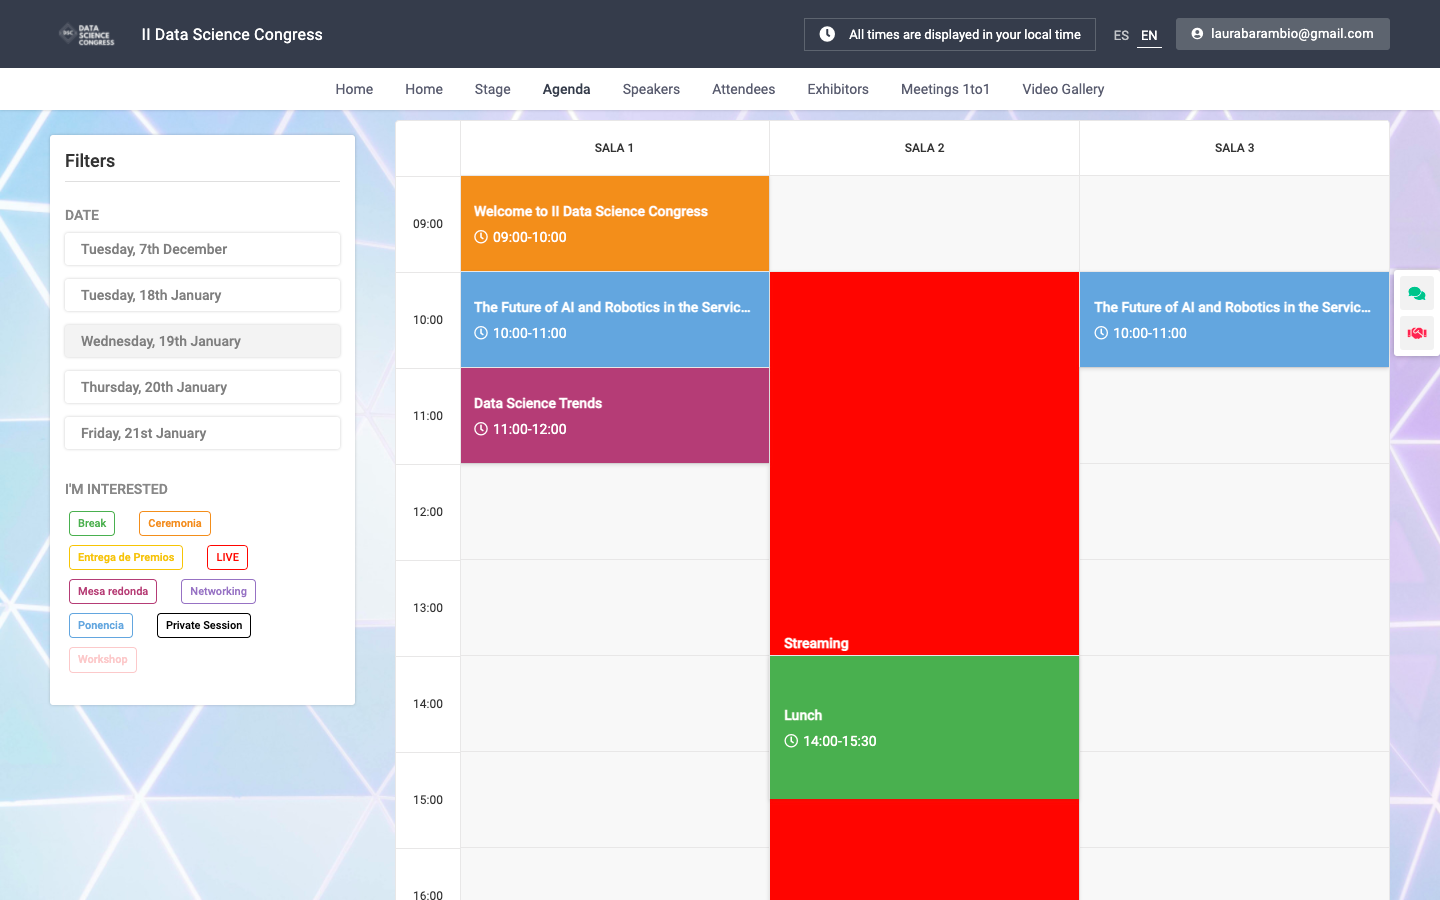This screenshot has width=1440, height=900.
Task: Click clock icon in Welcome session card
Action: (x=481, y=237)
